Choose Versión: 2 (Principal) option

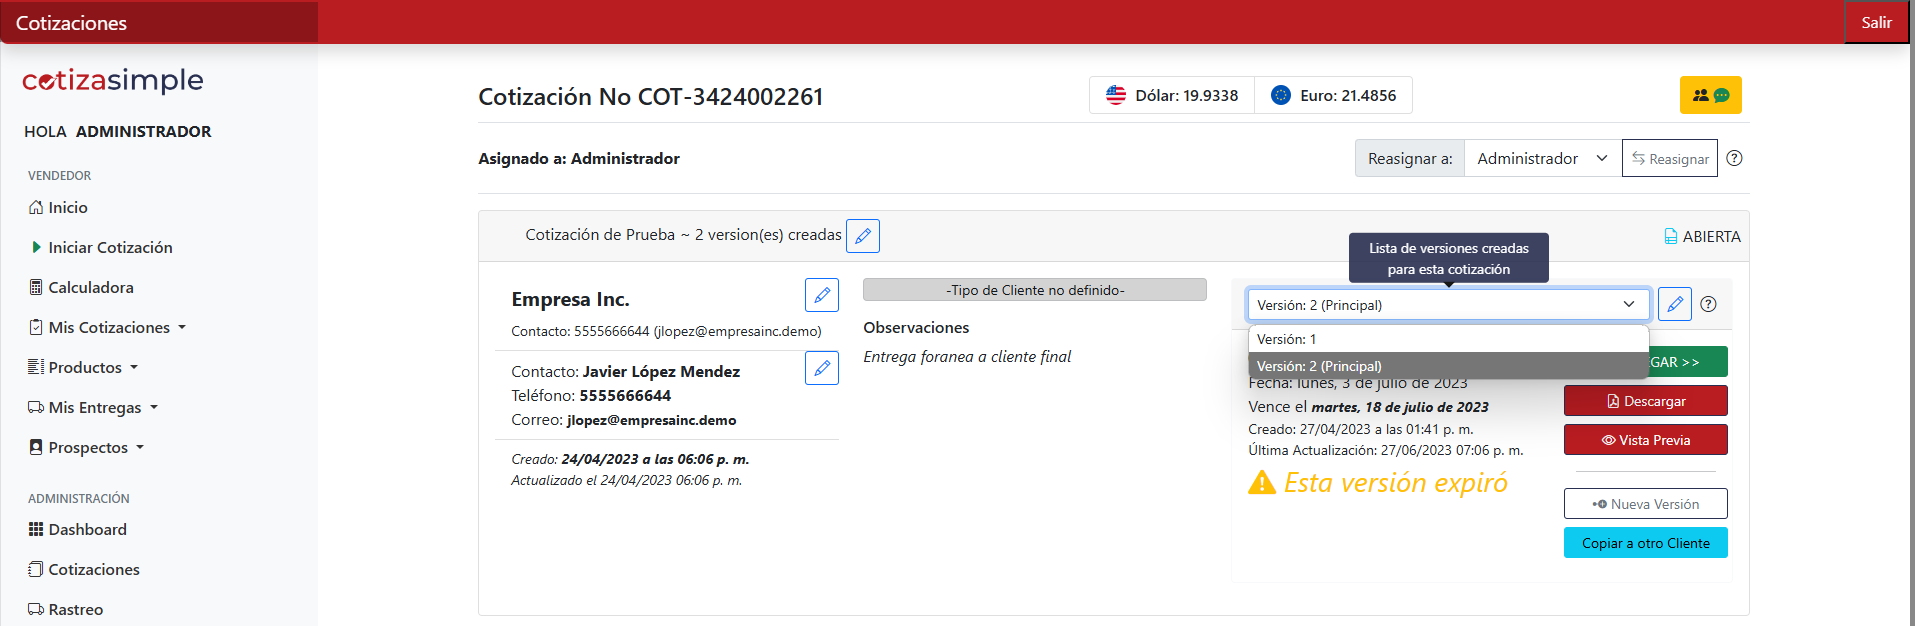point(1447,366)
